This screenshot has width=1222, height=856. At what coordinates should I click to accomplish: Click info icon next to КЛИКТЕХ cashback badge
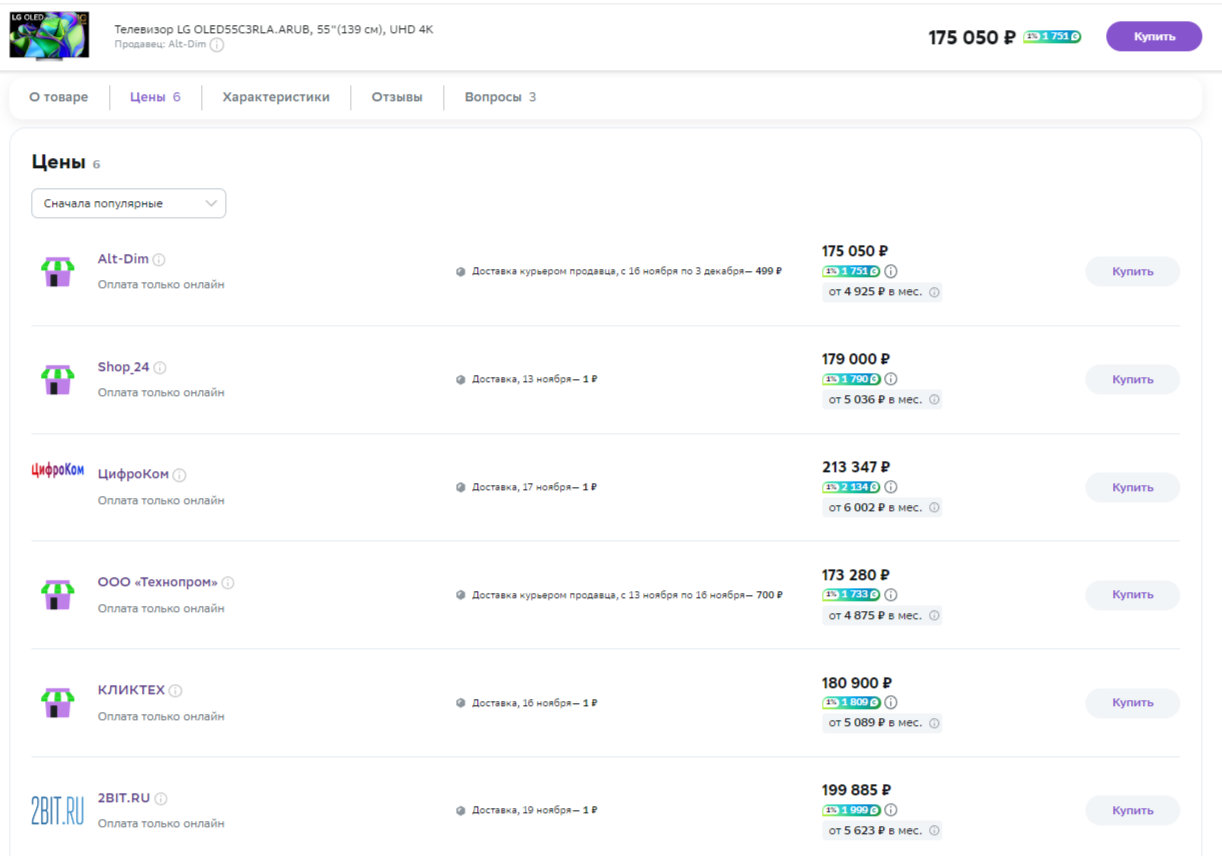(891, 702)
